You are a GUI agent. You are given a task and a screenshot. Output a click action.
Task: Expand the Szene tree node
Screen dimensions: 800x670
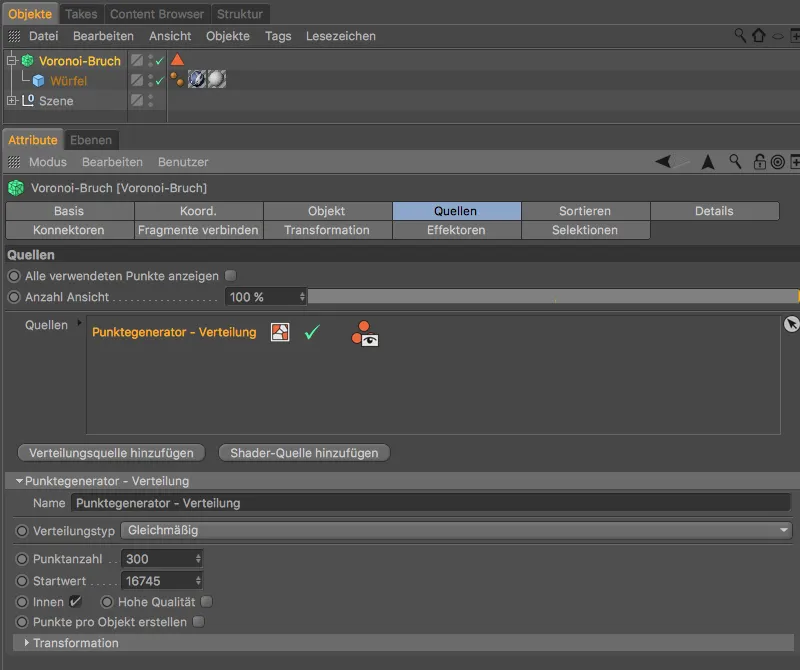12,101
